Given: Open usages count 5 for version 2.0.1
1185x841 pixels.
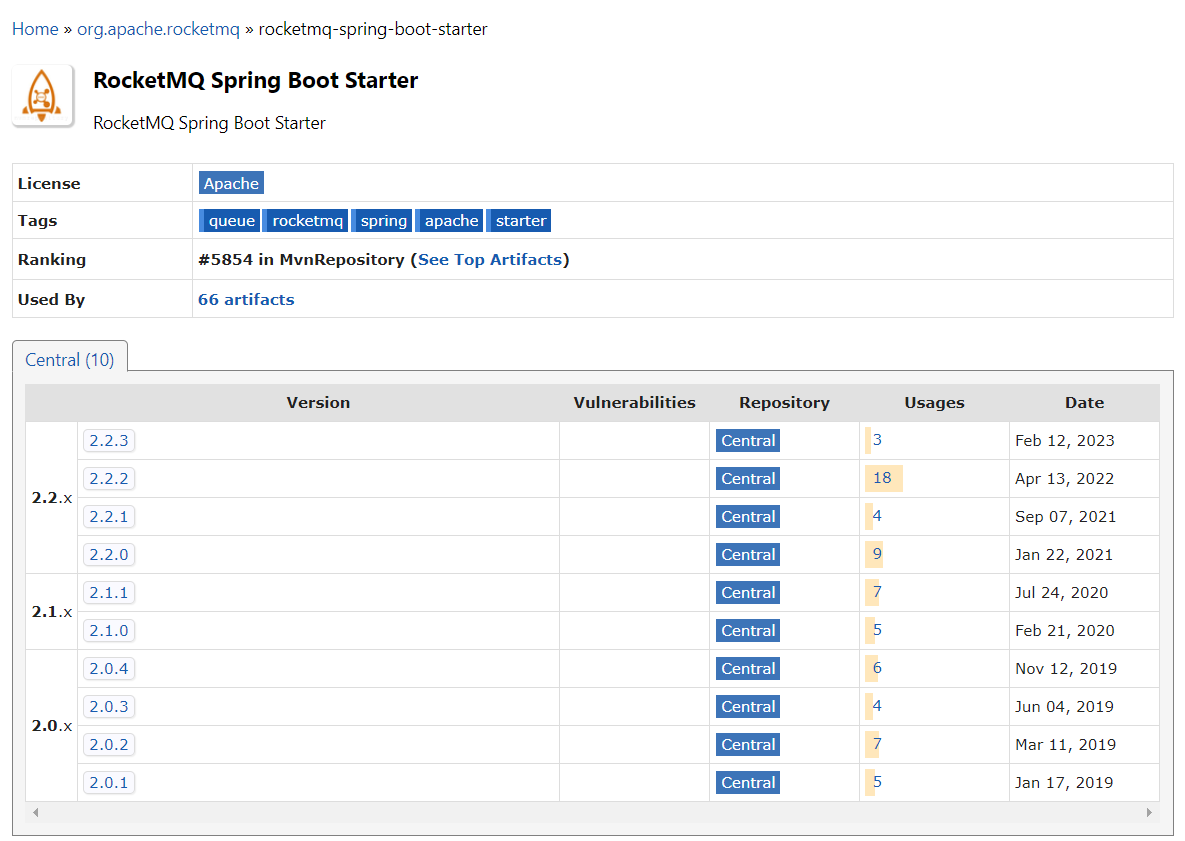Looking at the screenshot, I should point(877,782).
